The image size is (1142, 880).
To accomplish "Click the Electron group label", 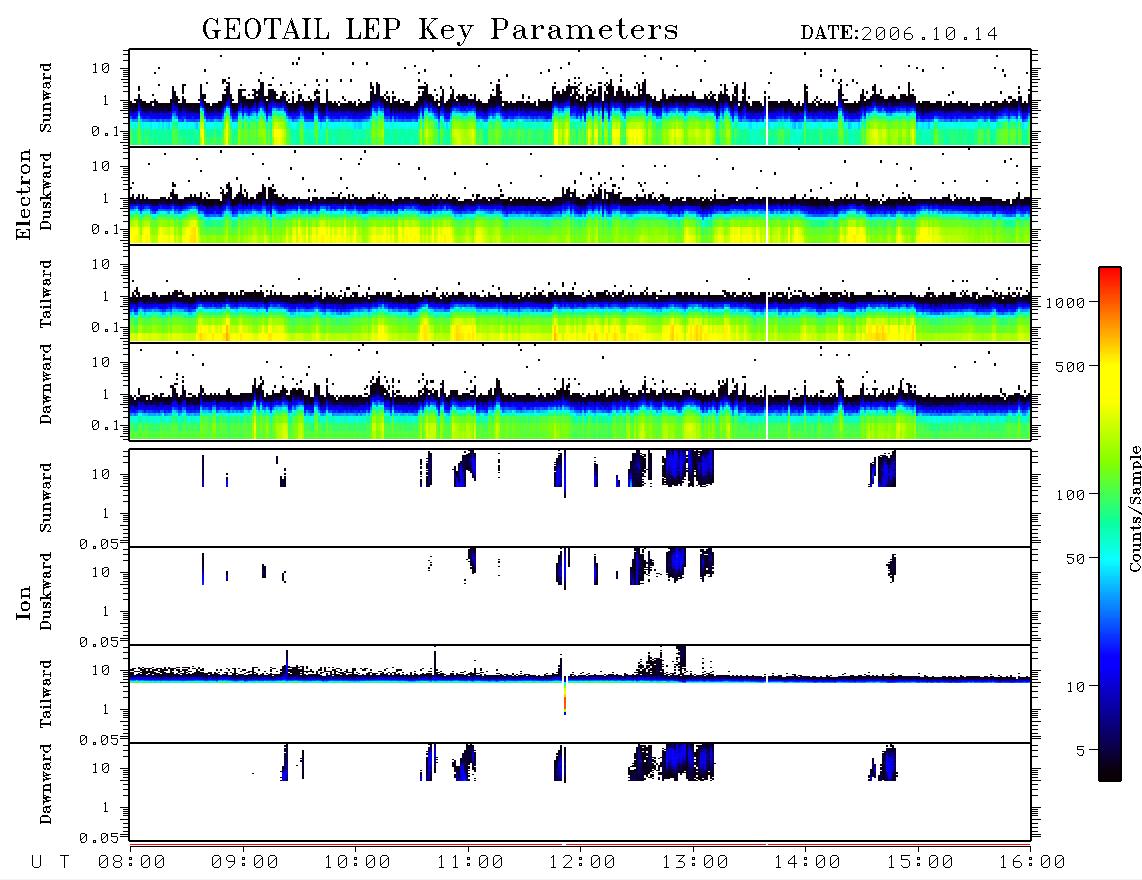I will 23,194.
